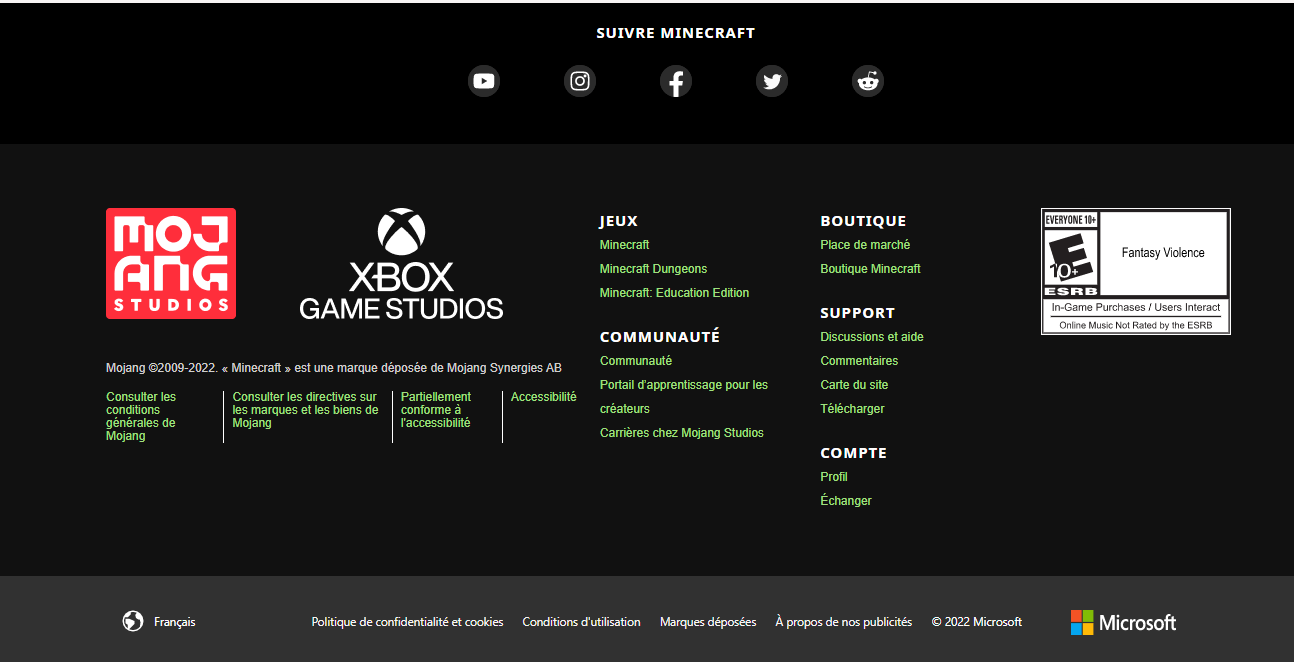The width and height of the screenshot is (1294, 662).
Task: Open Carrières chez Mojang Studios
Action: [681, 433]
